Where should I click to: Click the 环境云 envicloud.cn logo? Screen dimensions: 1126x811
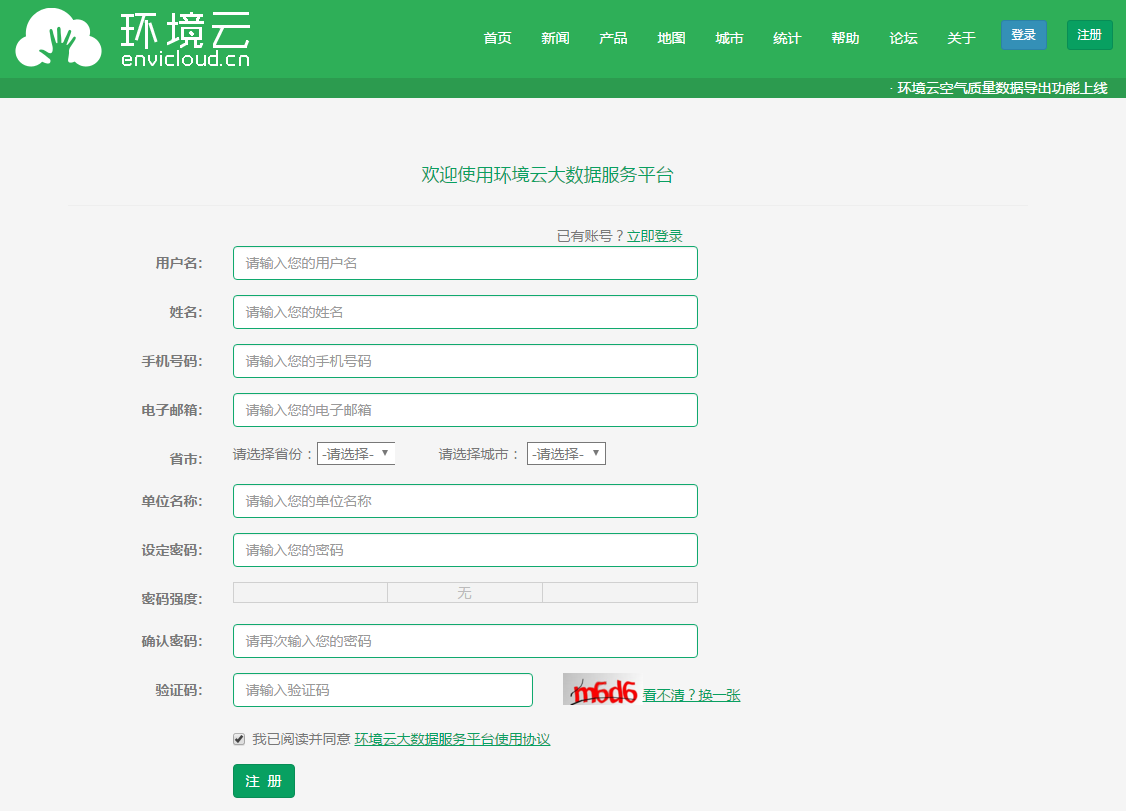(x=133, y=38)
